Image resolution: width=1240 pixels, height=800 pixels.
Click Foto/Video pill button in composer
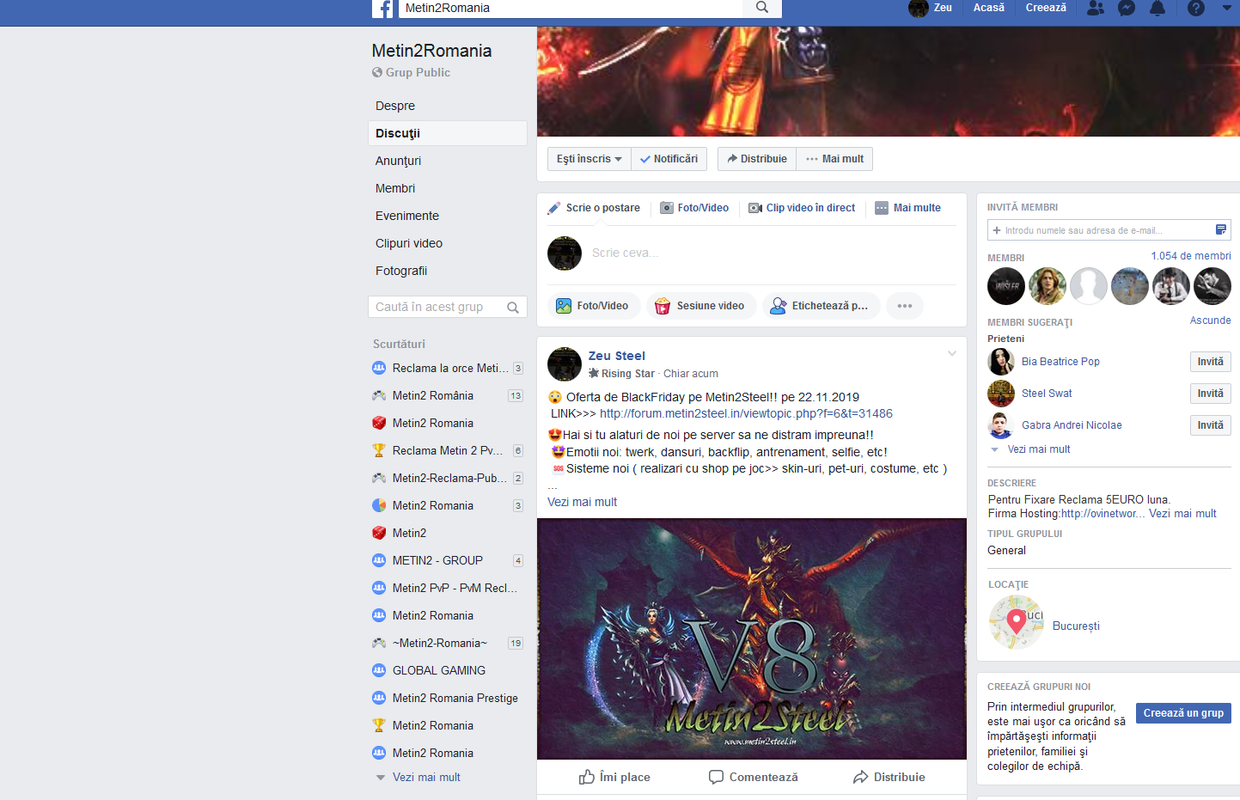point(594,306)
